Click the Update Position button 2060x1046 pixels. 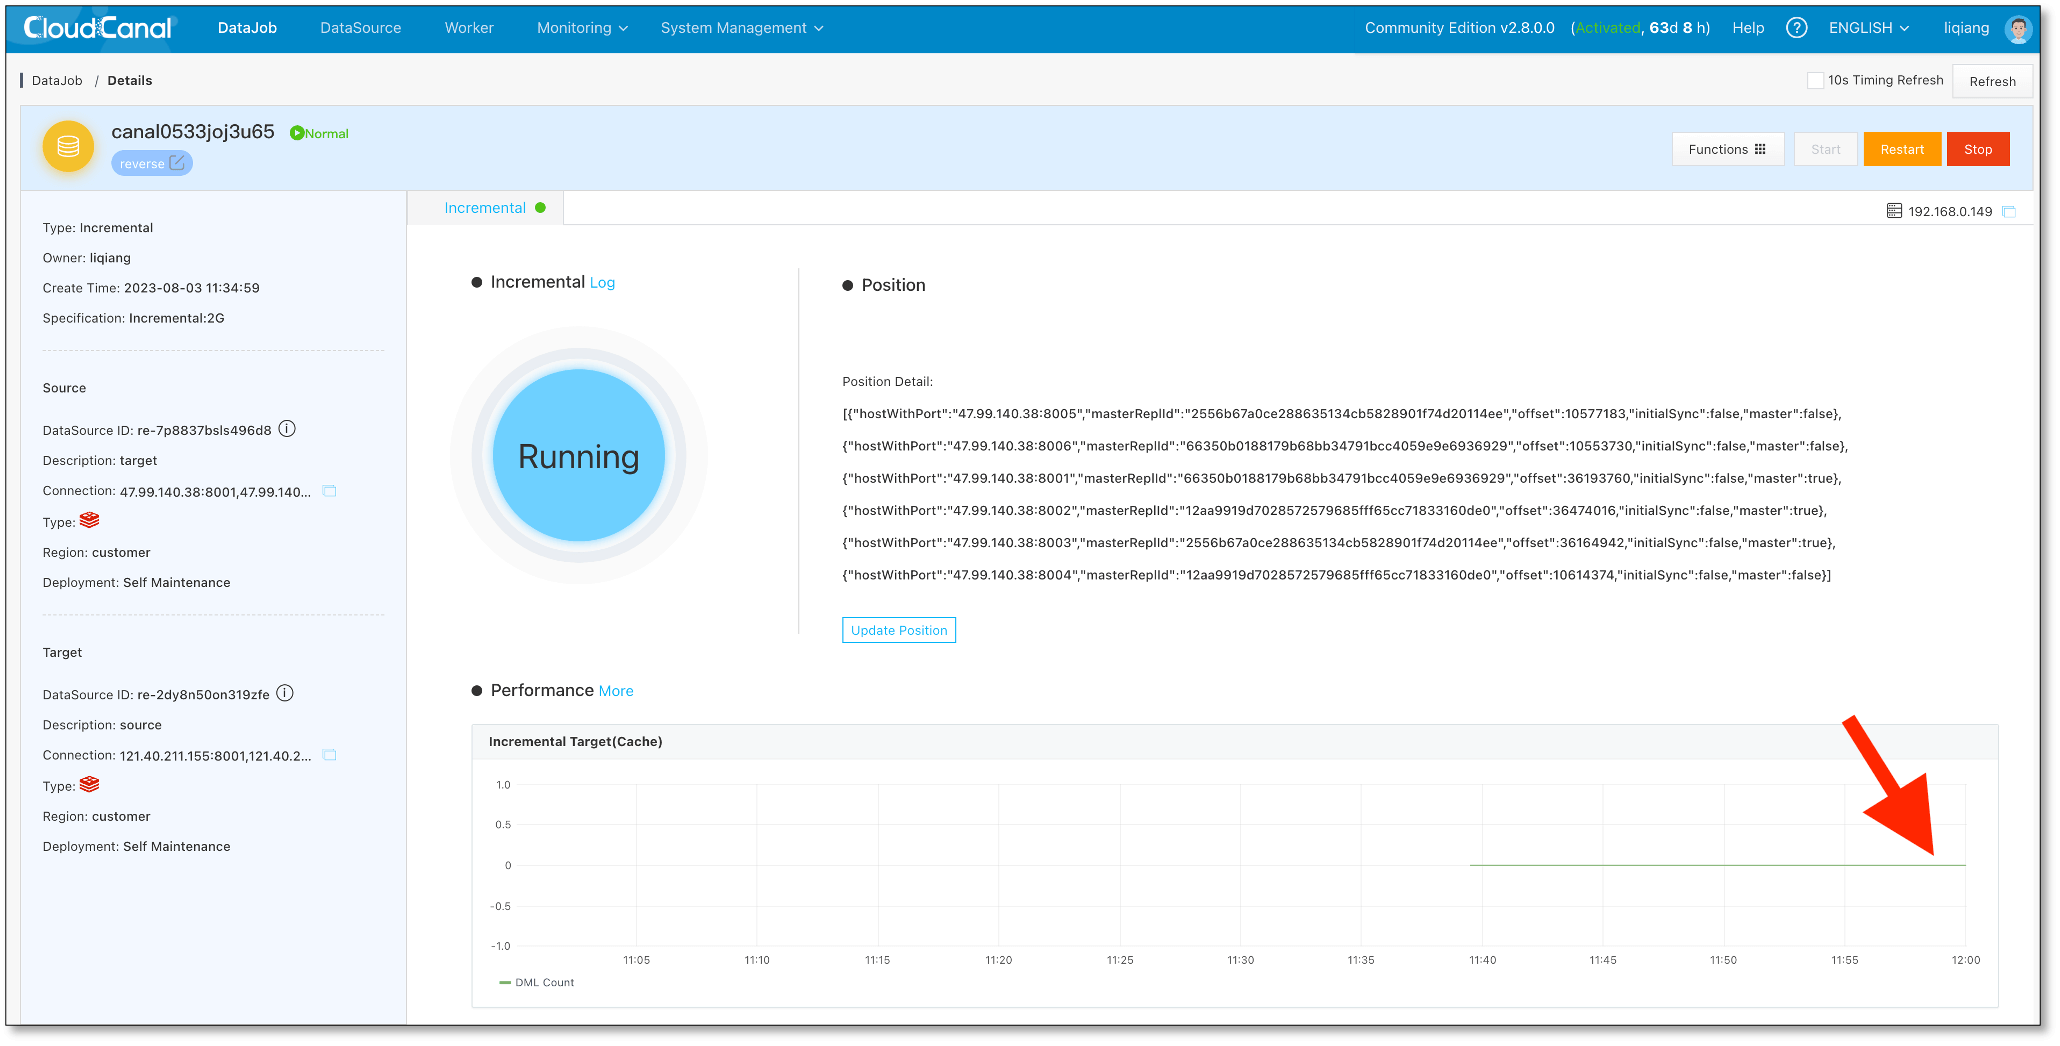pos(898,629)
